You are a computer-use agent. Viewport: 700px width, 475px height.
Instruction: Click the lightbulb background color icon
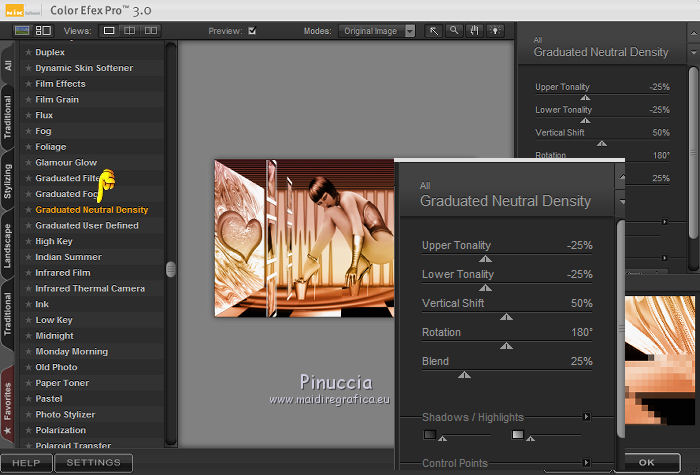pos(493,31)
